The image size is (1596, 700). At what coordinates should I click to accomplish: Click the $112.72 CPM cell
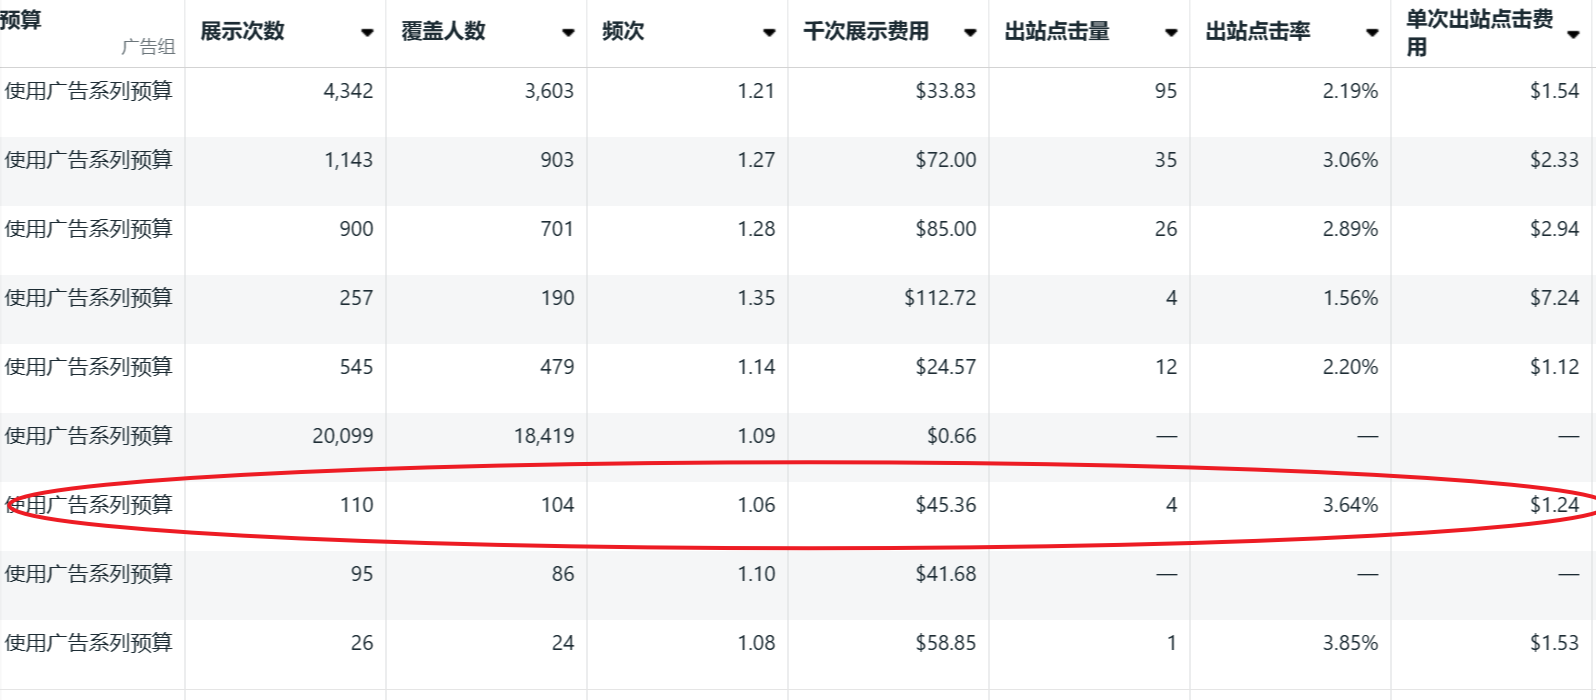pos(940,298)
